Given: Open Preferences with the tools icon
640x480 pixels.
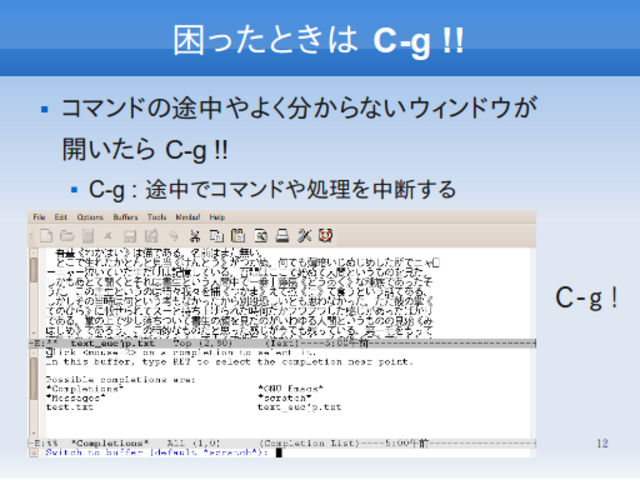Looking at the screenshot, I should click(304, 236).
